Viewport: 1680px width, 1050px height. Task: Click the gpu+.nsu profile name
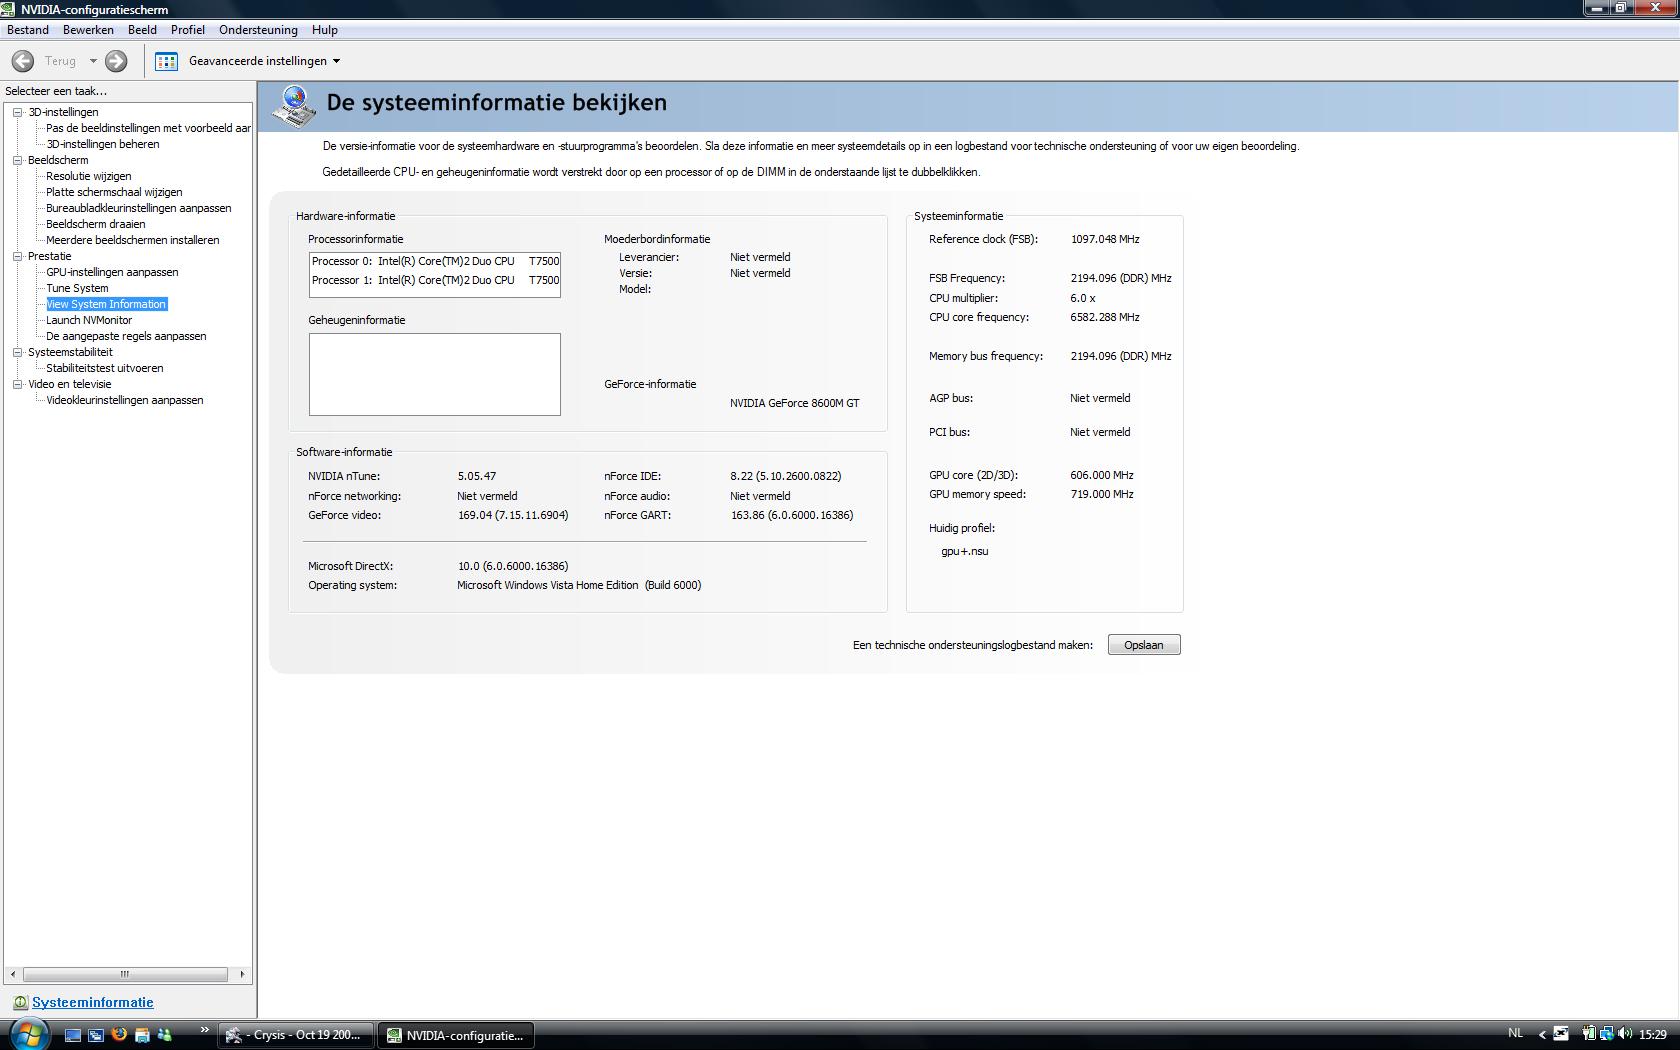pyautogui.click(x=965, y=551)
